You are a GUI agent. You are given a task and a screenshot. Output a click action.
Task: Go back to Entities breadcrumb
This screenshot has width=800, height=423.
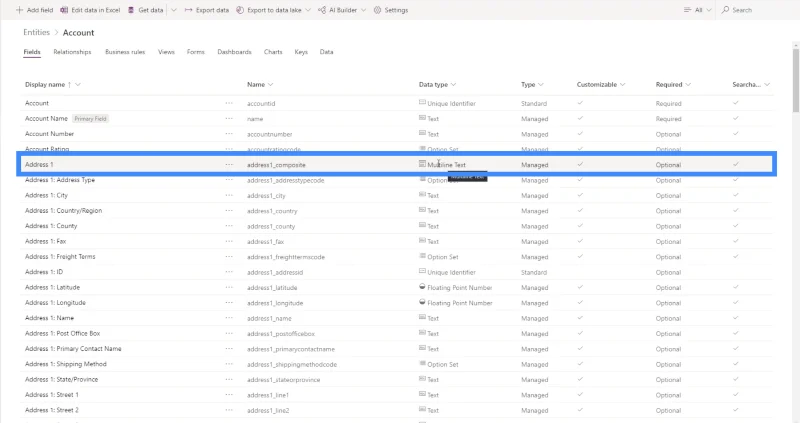click(37, 32)
